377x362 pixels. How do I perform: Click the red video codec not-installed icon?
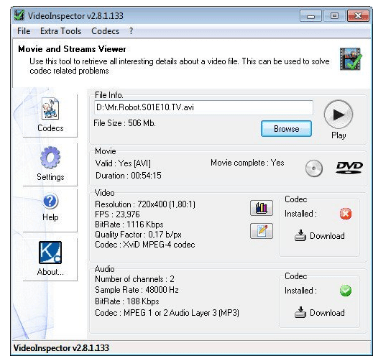346,214
